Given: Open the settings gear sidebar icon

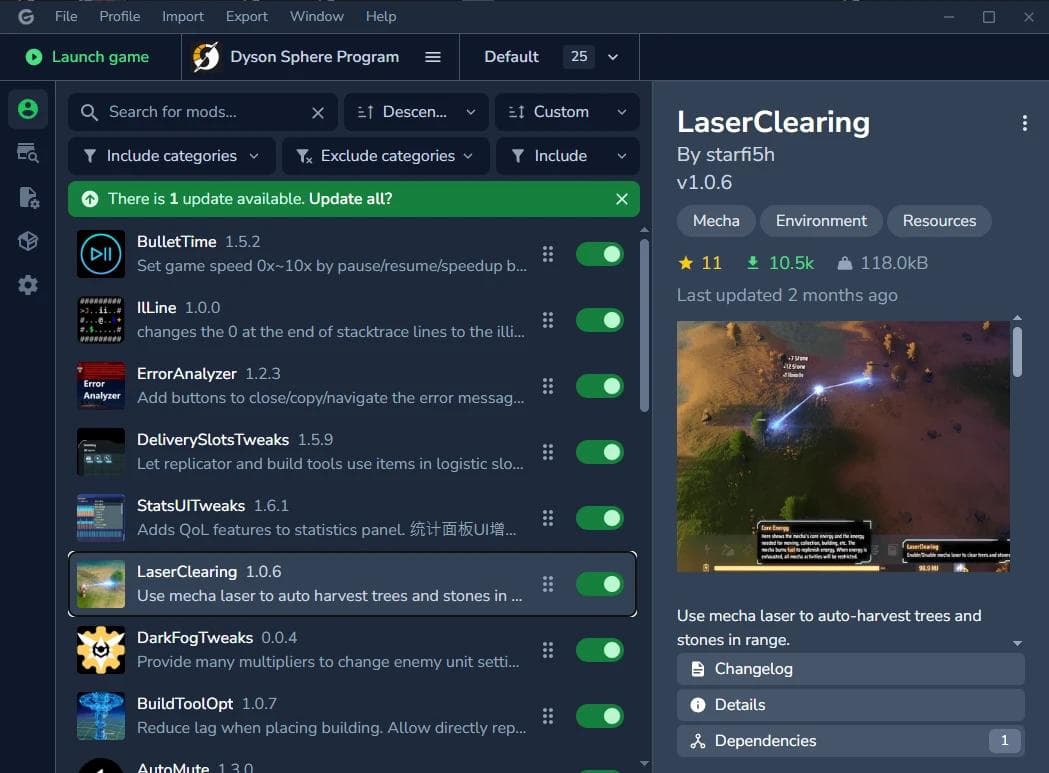Looking at the screenshot, I should (x=28, y=285).
